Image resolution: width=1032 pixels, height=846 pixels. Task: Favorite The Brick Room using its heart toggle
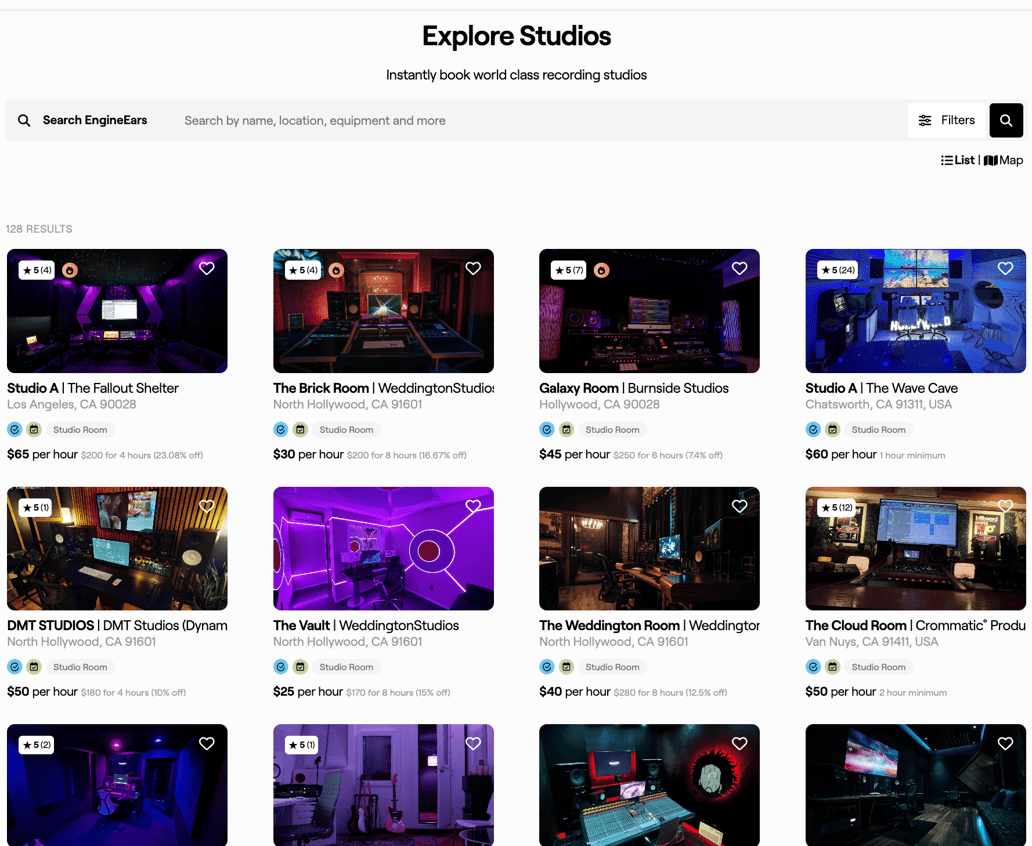473,268
